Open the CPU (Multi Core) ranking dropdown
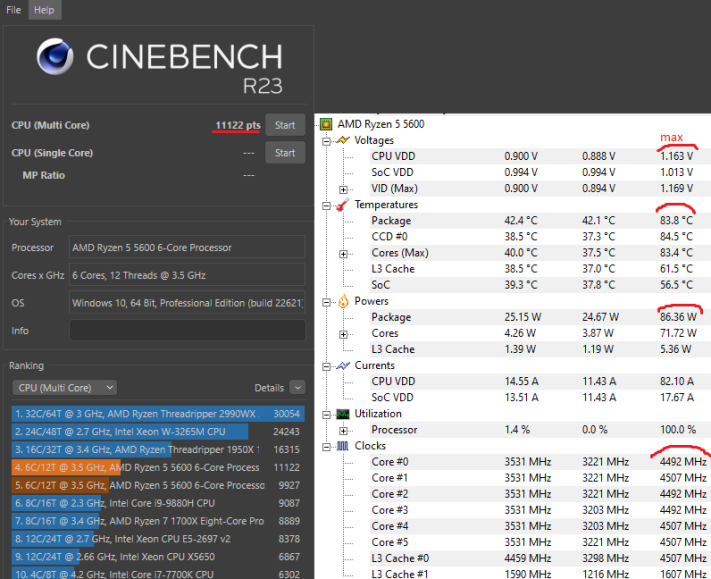 (x=64, y=388)
